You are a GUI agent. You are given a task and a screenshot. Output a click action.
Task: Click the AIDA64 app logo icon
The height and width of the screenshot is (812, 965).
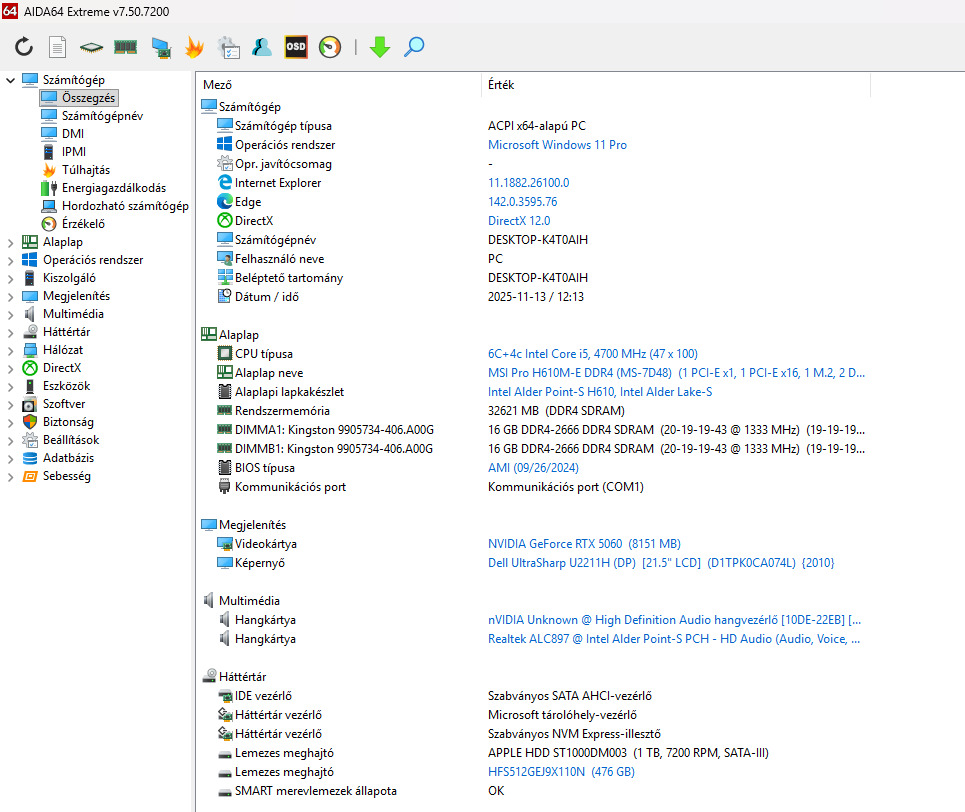10,11
